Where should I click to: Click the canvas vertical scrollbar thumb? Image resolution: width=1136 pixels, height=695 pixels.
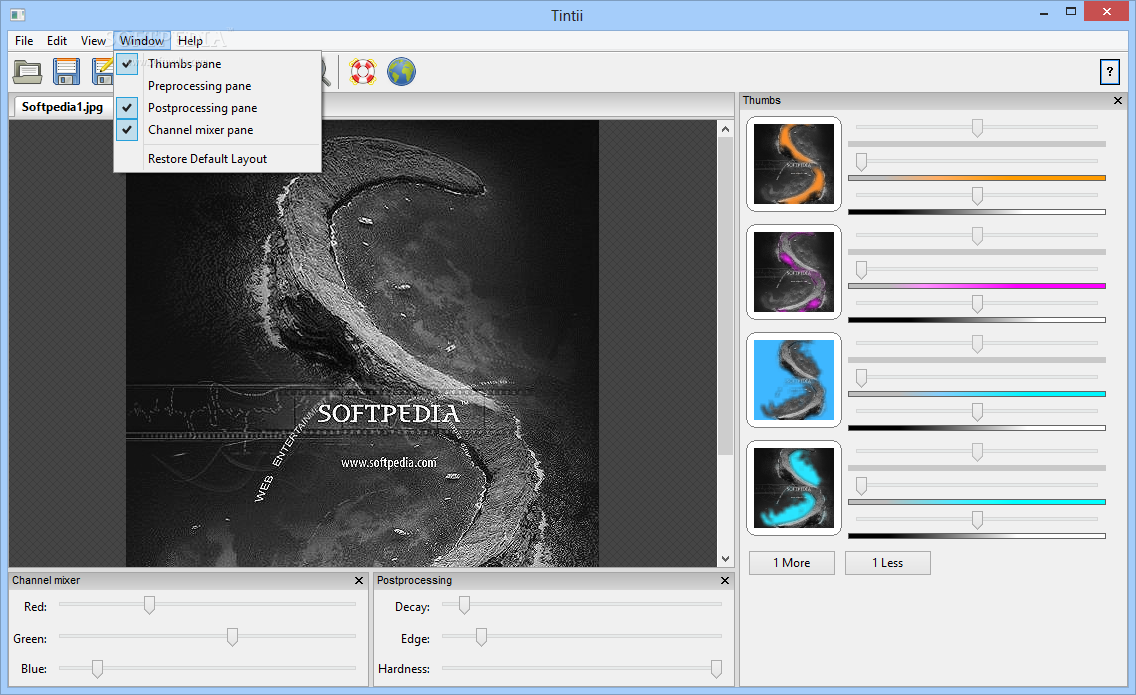725,296
